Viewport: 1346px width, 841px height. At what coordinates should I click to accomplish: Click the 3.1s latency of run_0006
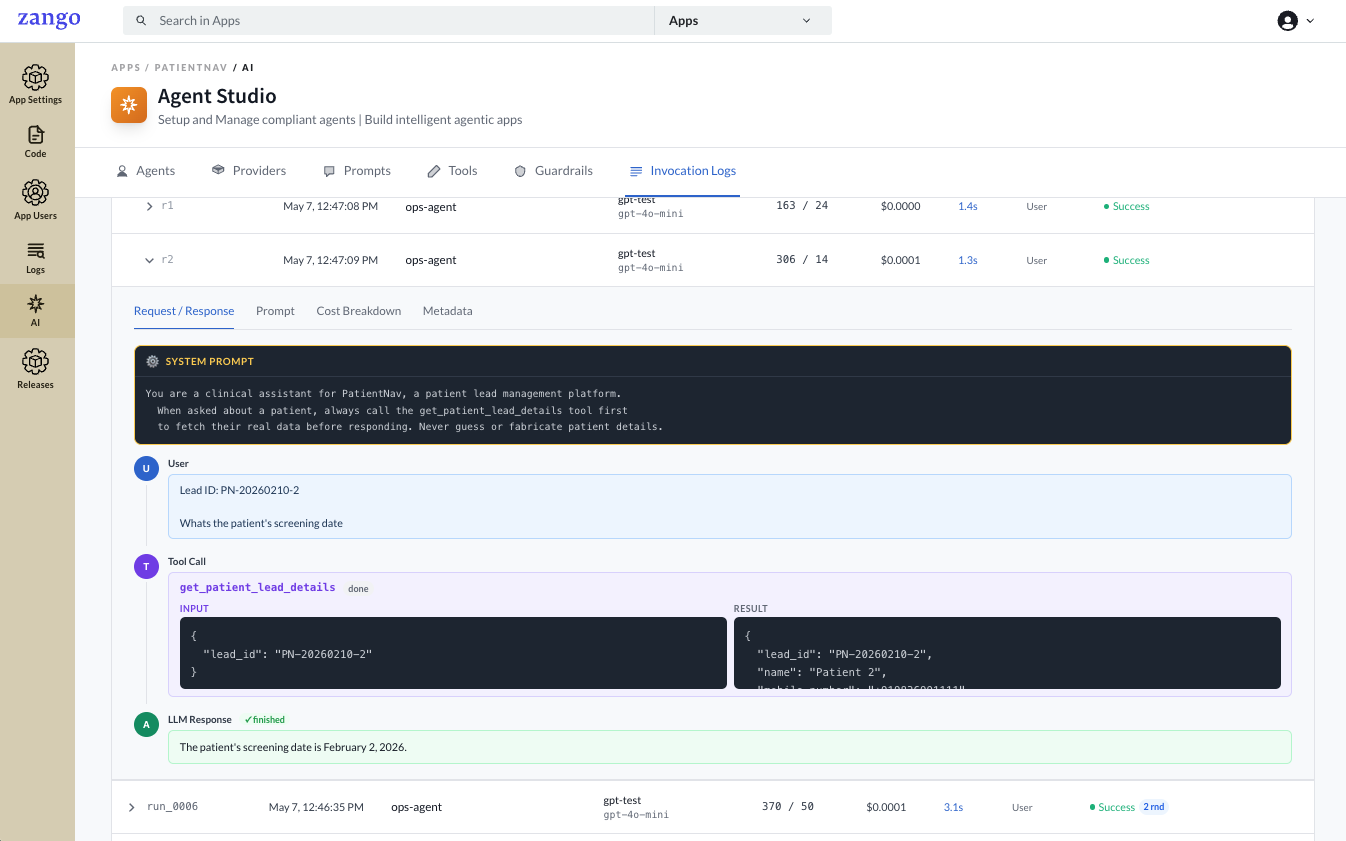tap(953, 807)
